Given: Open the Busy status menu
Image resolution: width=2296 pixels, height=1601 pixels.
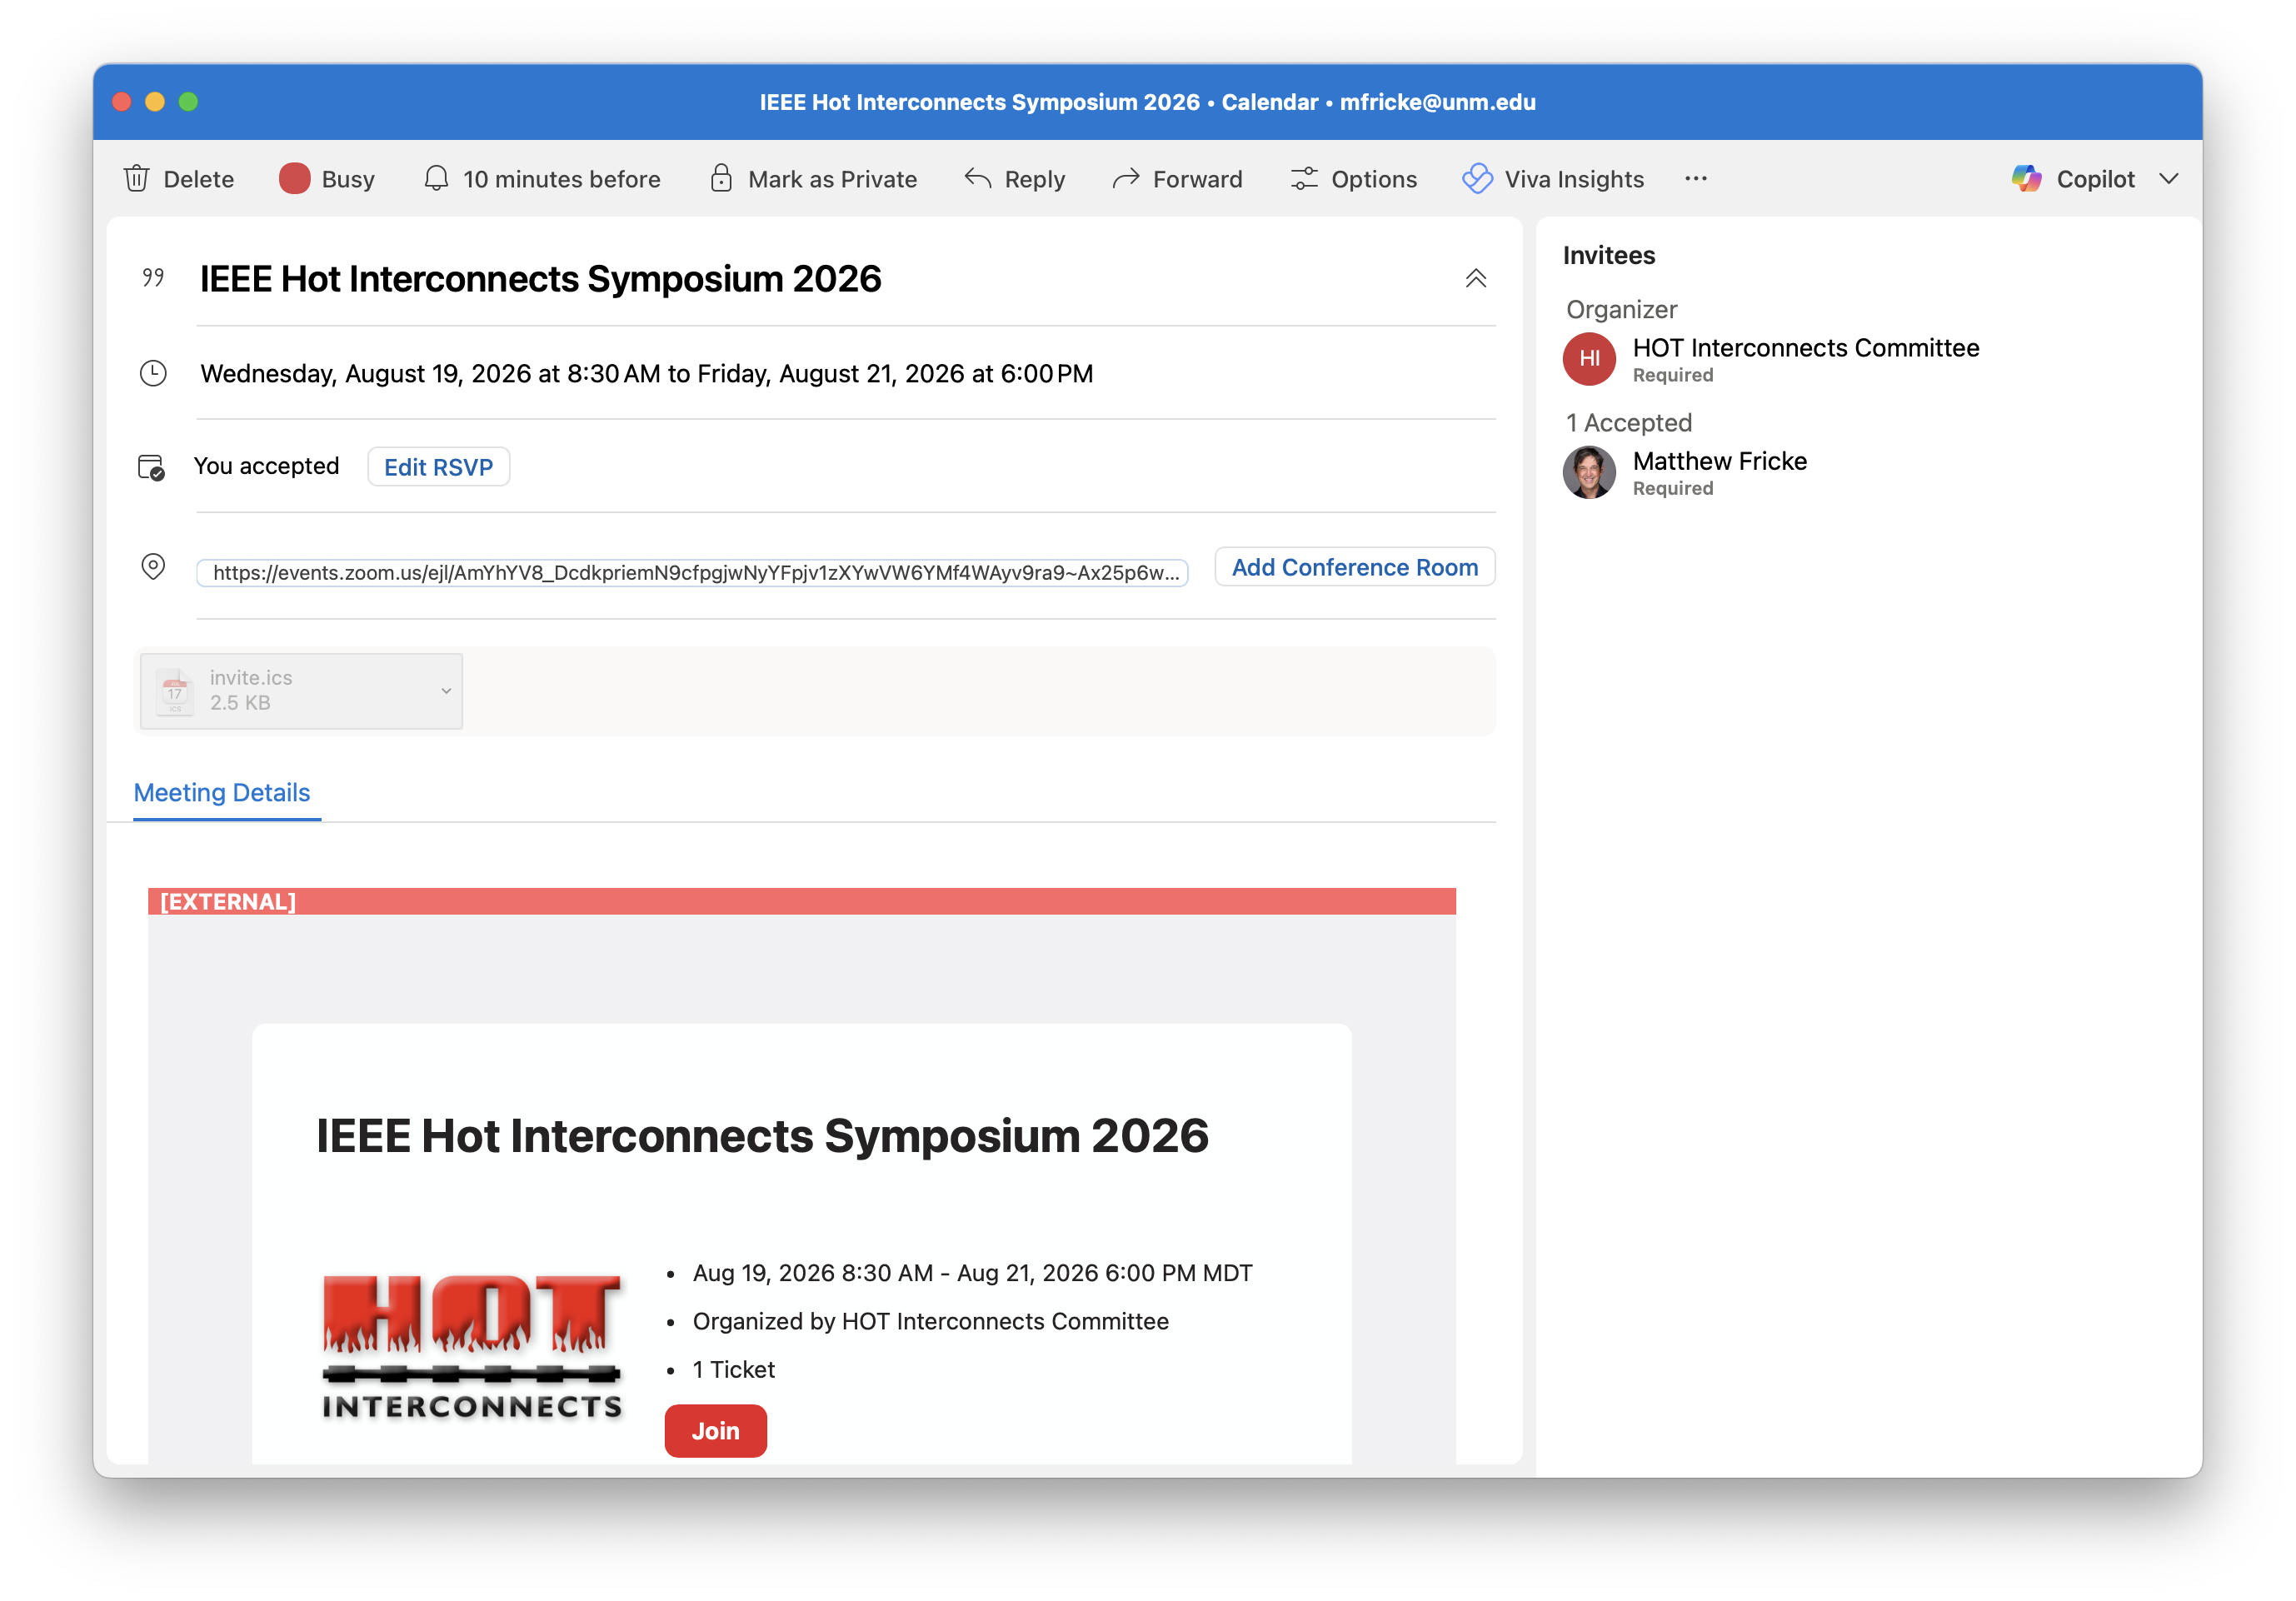Looking at the screenshot, I should tap(347, 179).
